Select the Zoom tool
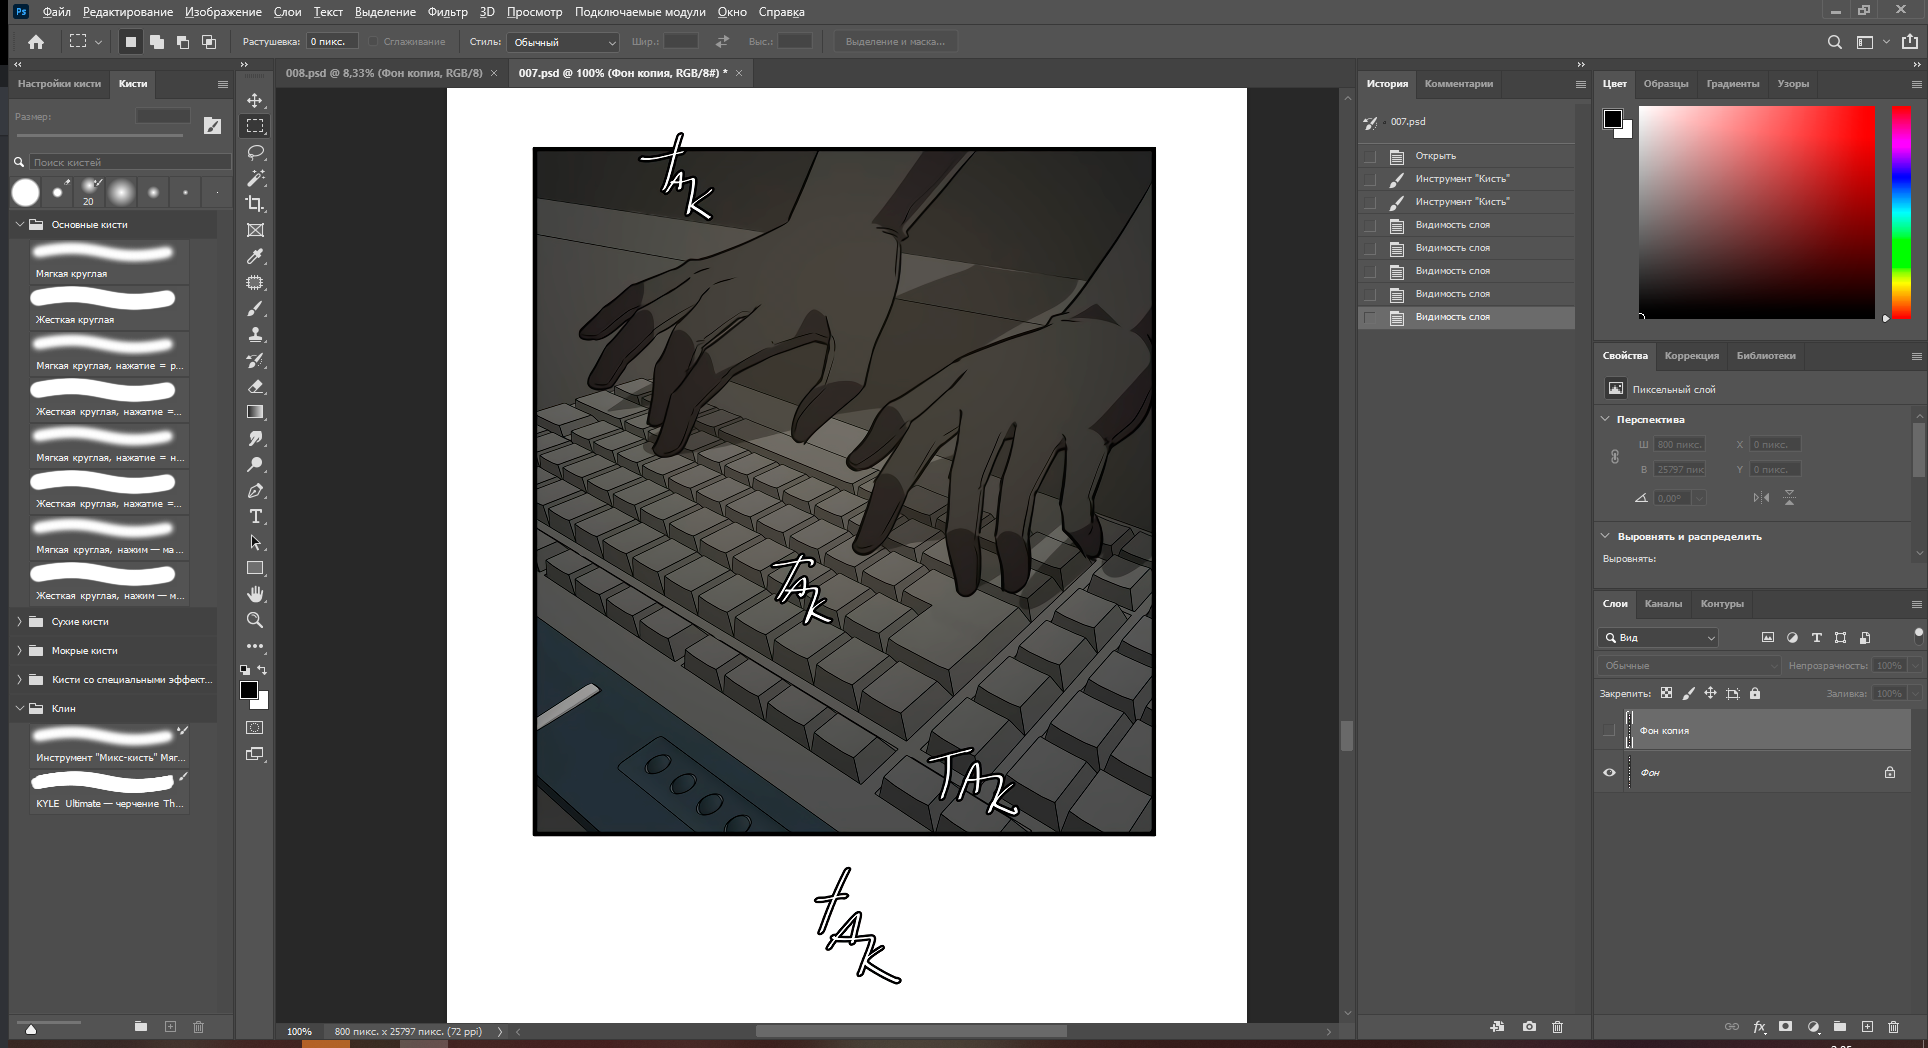The width and height of the screenshot is (1928, 1048). pyautogui.click(x=255, y=620)
